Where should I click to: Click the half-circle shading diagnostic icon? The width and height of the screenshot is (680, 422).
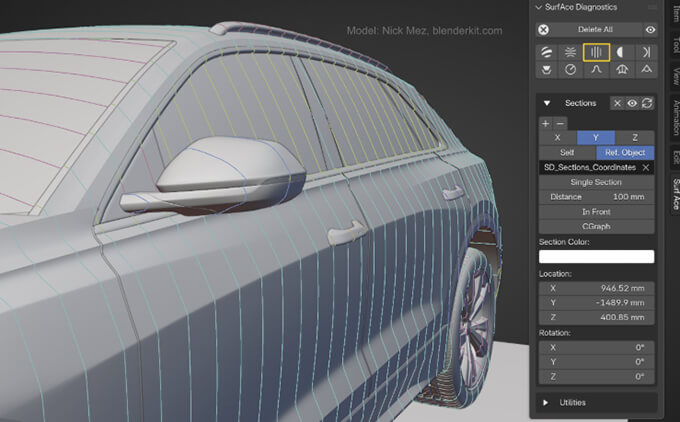tap(620, 52)
